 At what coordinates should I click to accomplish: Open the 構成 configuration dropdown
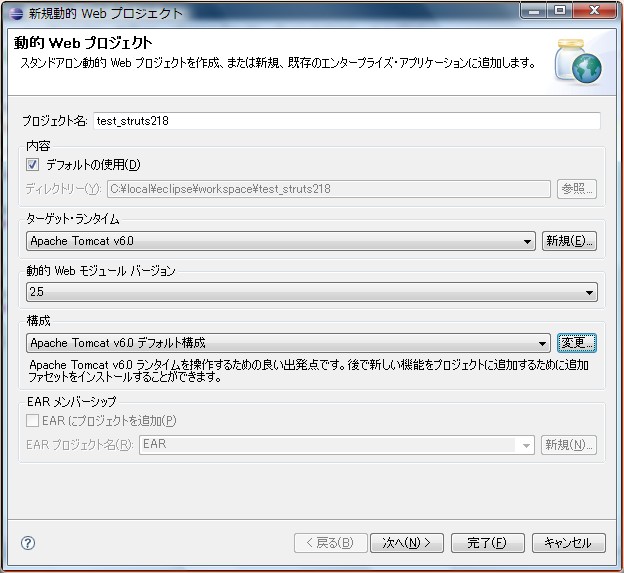point(288,343)
